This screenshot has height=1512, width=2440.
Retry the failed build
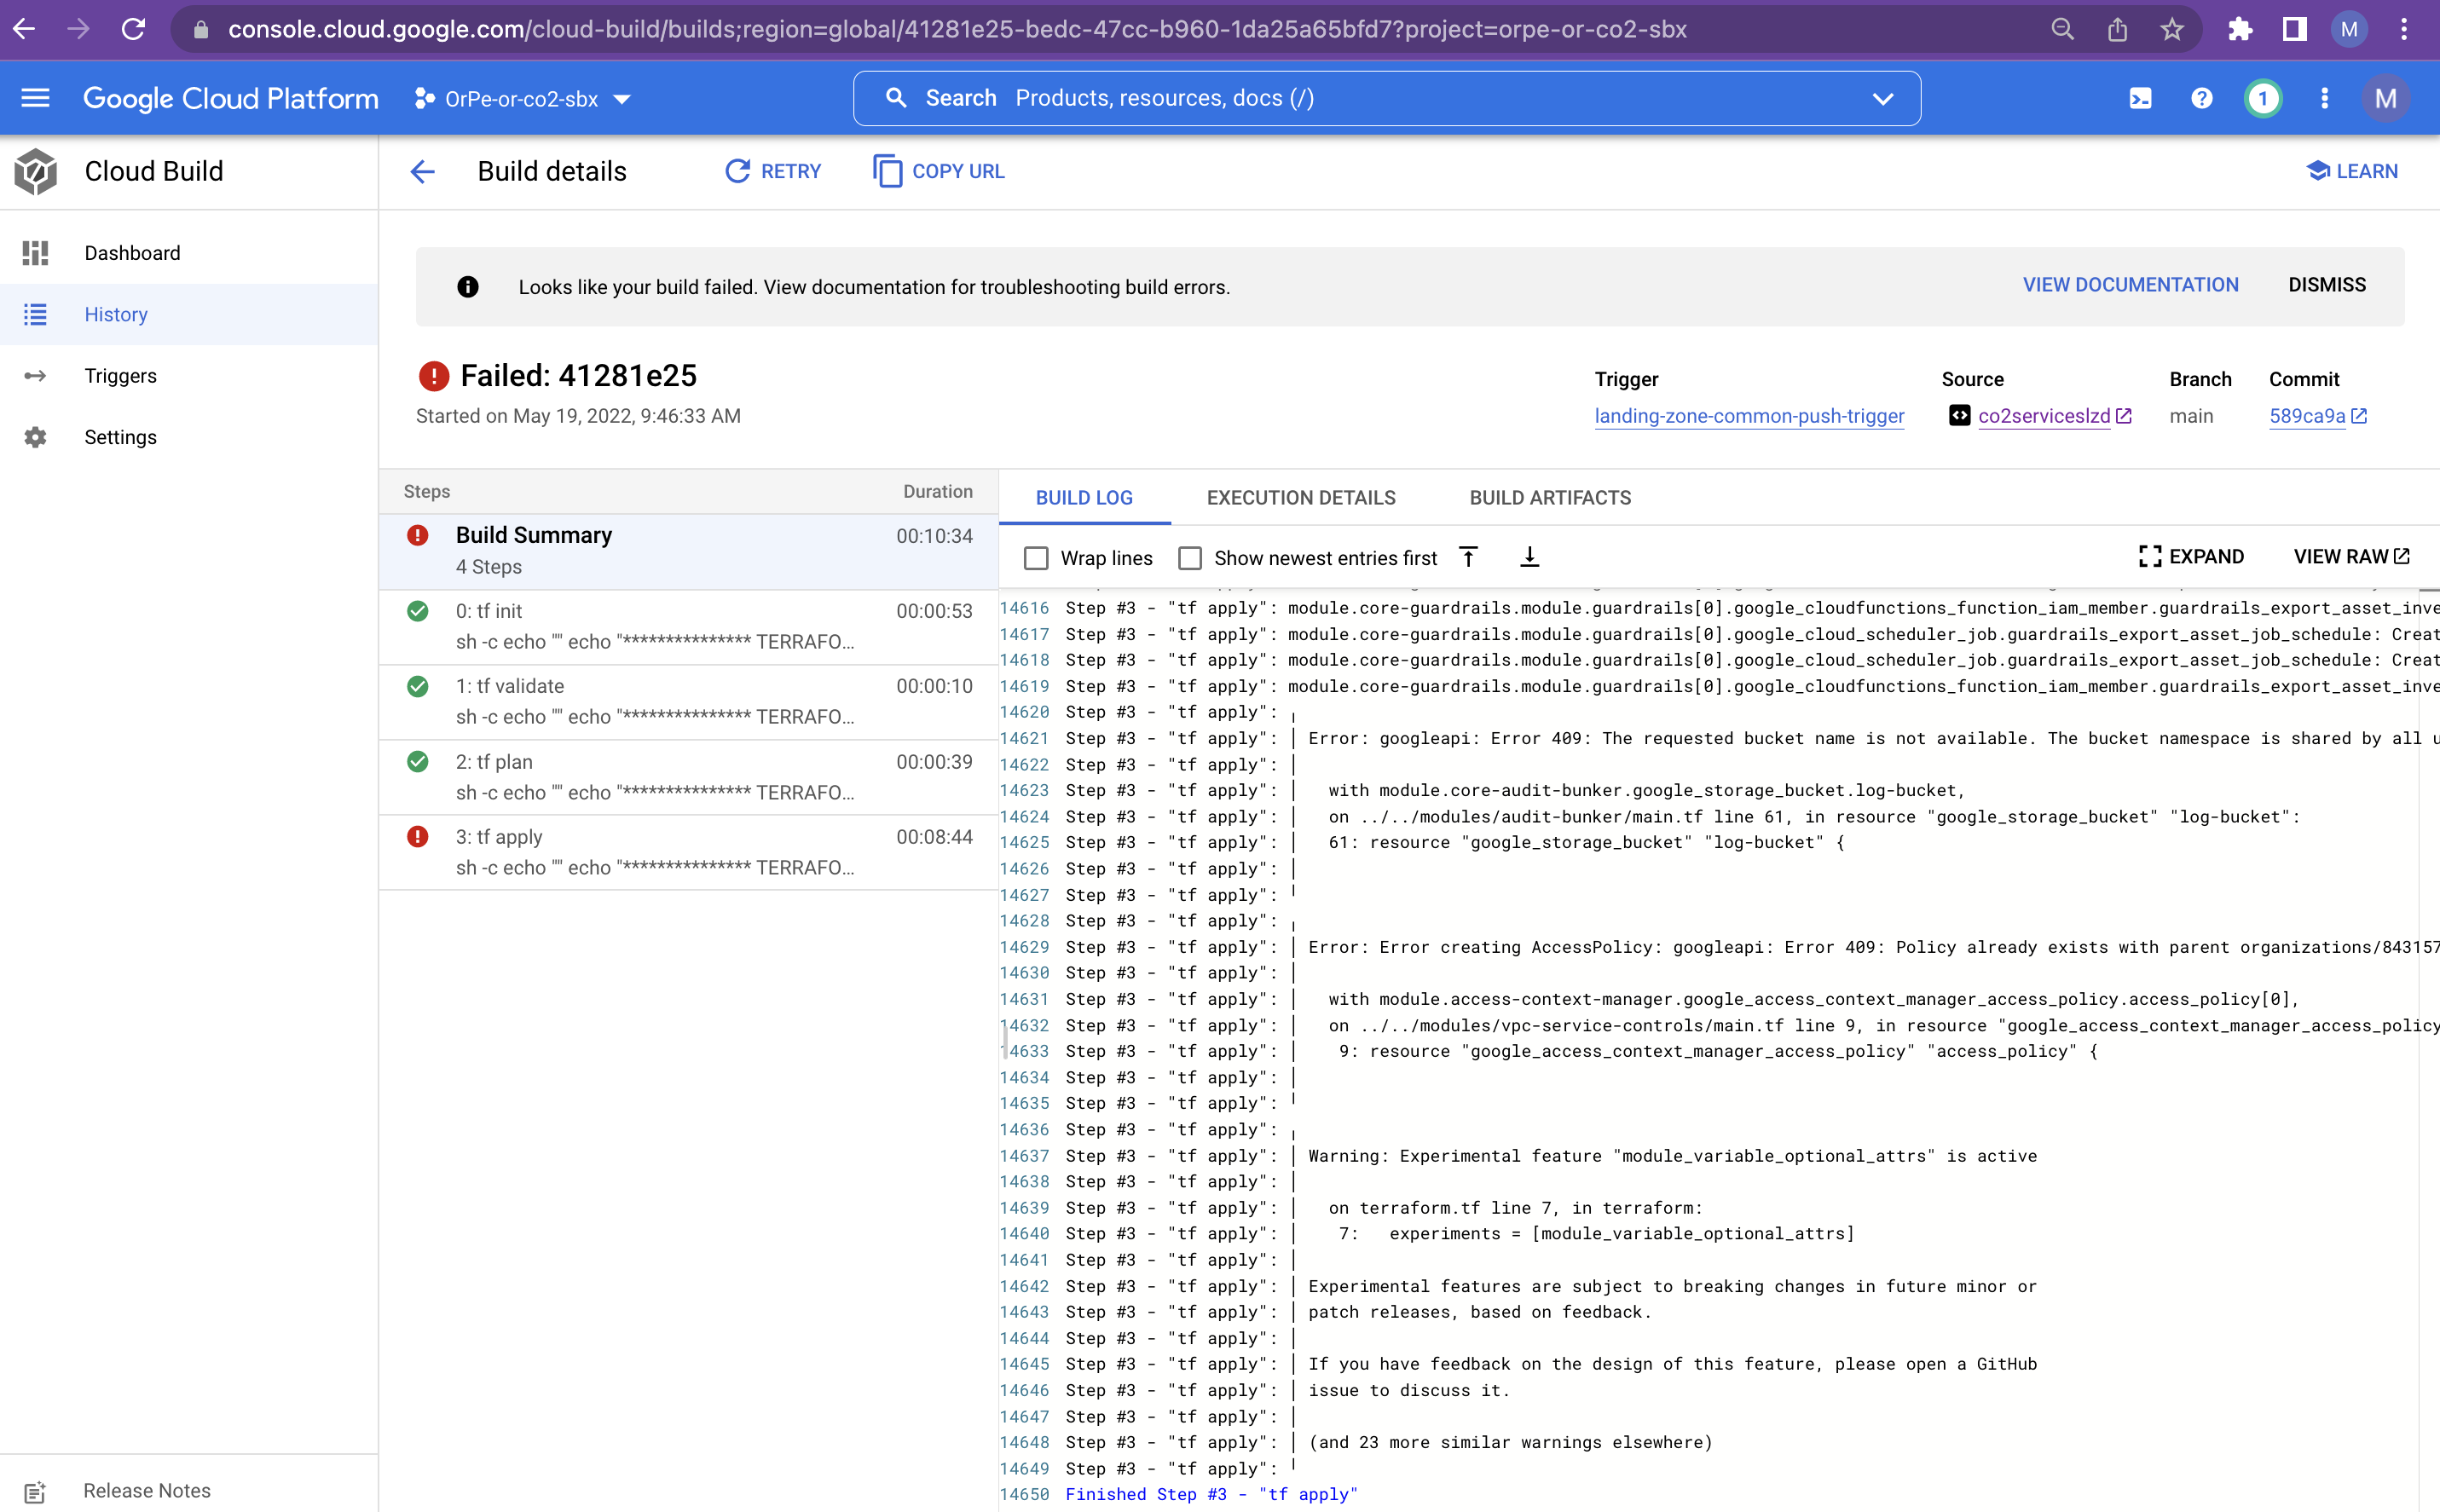tap(772, 171)
